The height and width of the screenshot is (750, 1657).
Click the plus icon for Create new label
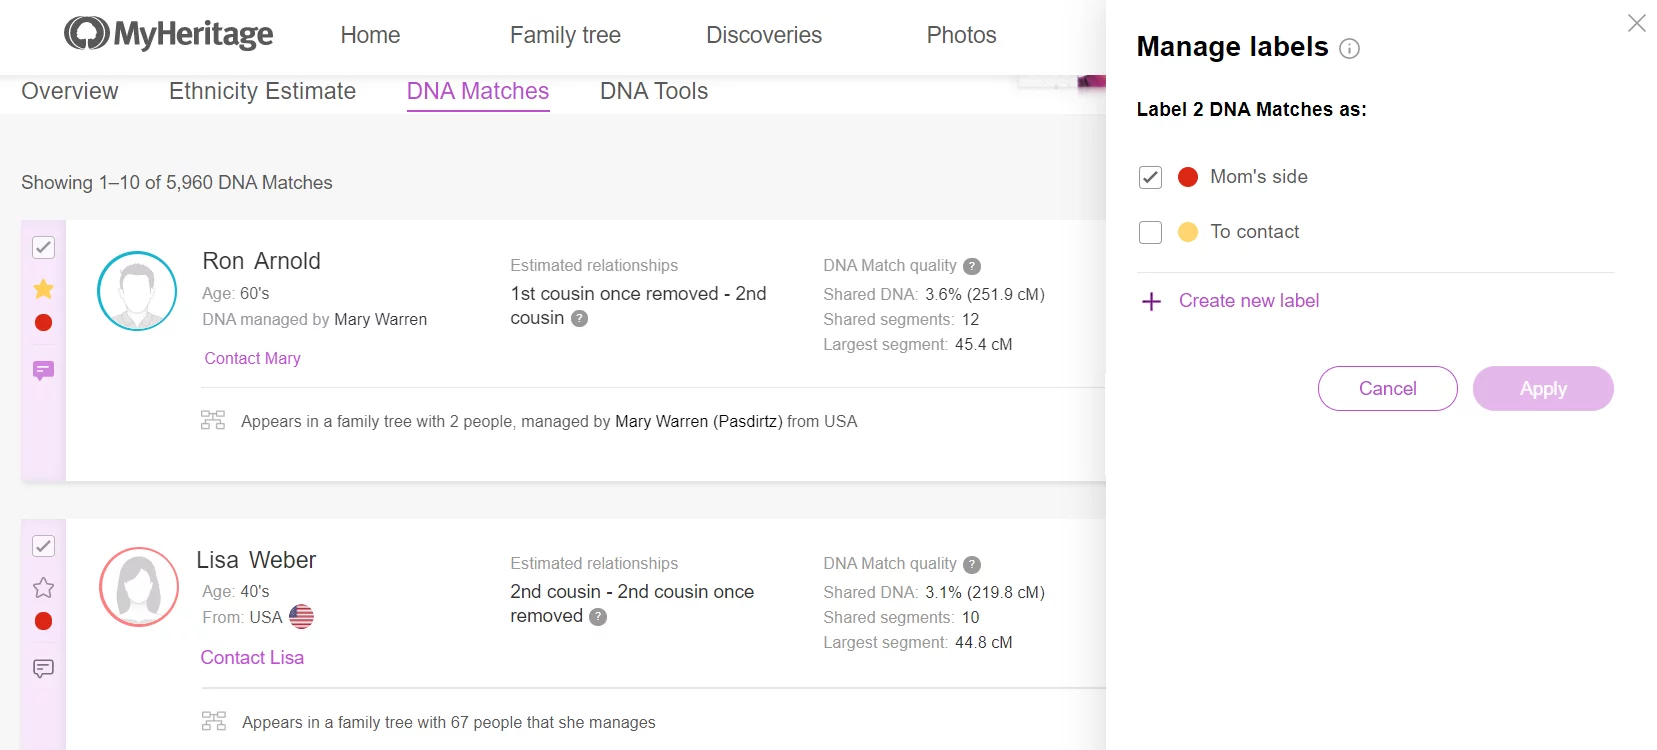[1151, 301]
